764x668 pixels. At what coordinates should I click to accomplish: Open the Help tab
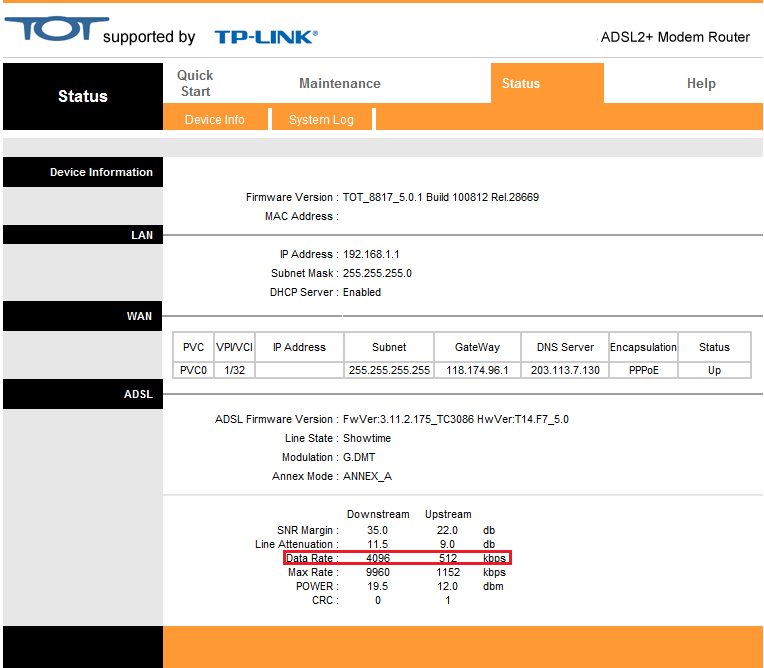pos(701,83)
